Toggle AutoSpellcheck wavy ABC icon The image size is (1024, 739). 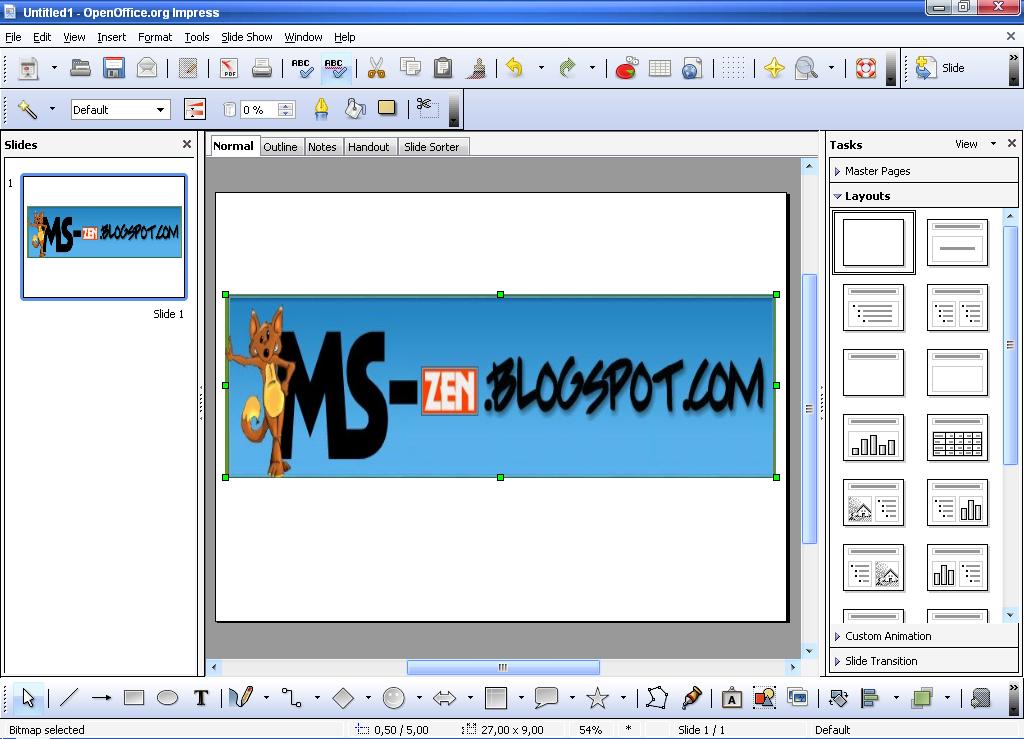tap(336, 68)
